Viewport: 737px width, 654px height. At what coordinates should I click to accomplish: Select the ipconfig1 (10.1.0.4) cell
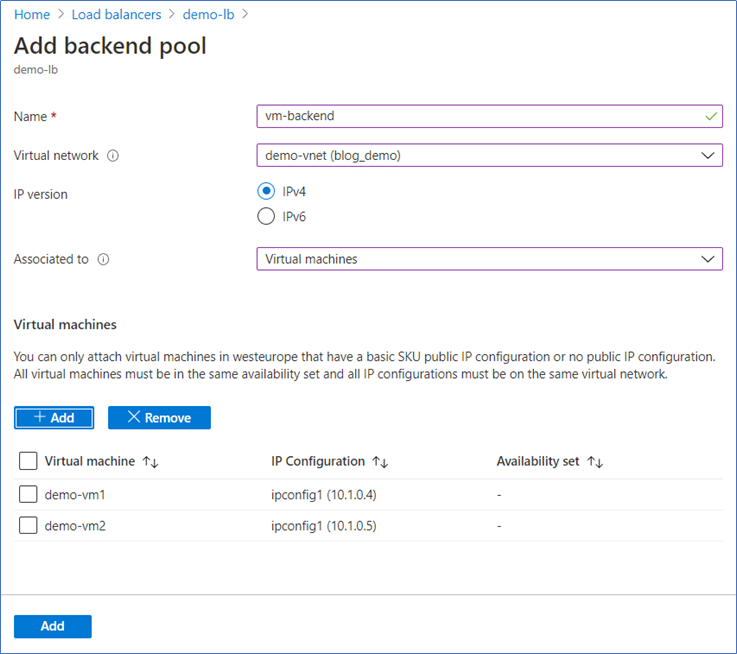pos(323,495)
